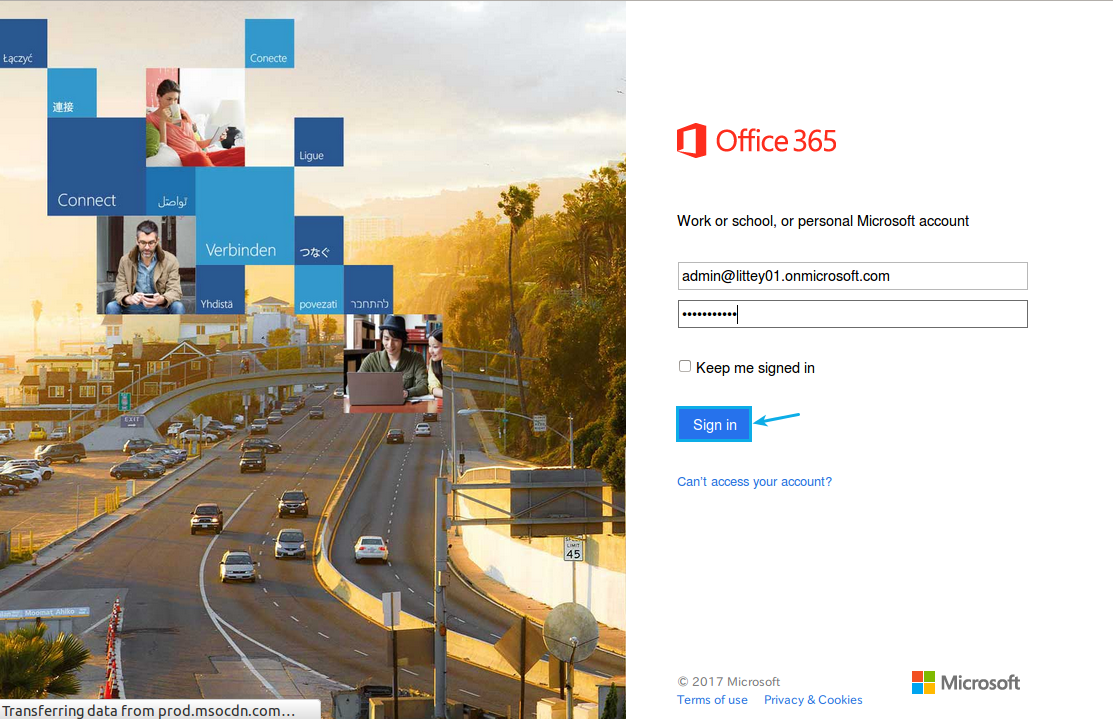Focus the password input field
Image resolution: width=1113 pixels, height=719 pixels.
coord(852,314)
